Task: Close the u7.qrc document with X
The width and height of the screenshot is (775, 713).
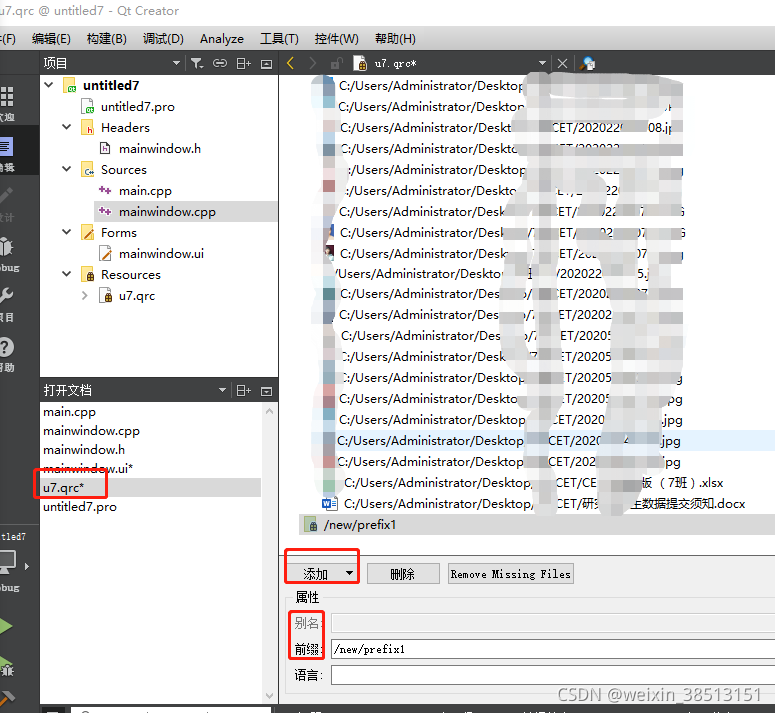Action: pos(562,63)
